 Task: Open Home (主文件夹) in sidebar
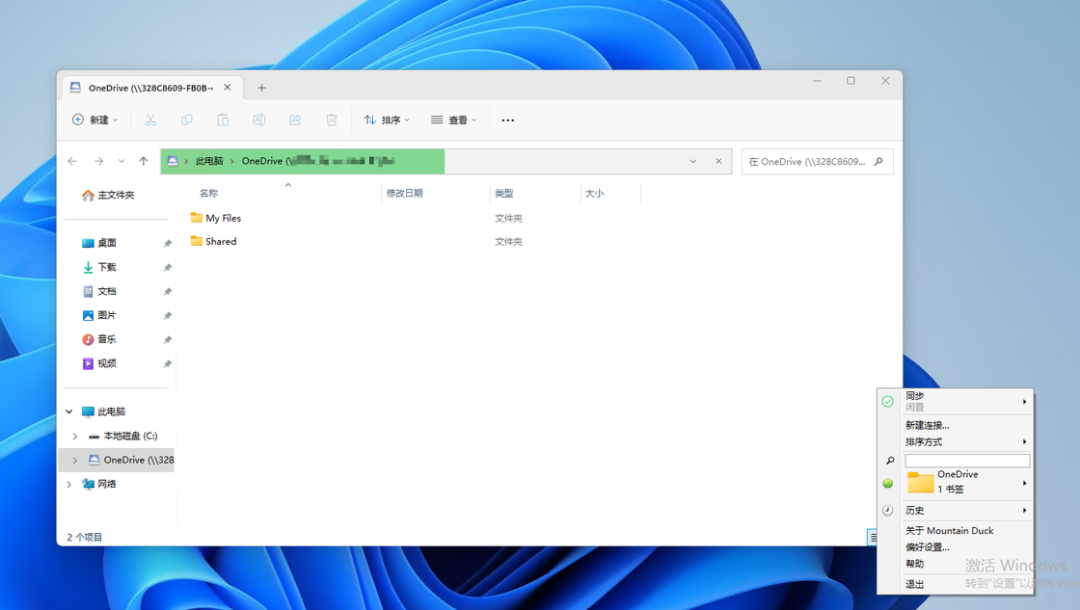click(x=108, y=195)
